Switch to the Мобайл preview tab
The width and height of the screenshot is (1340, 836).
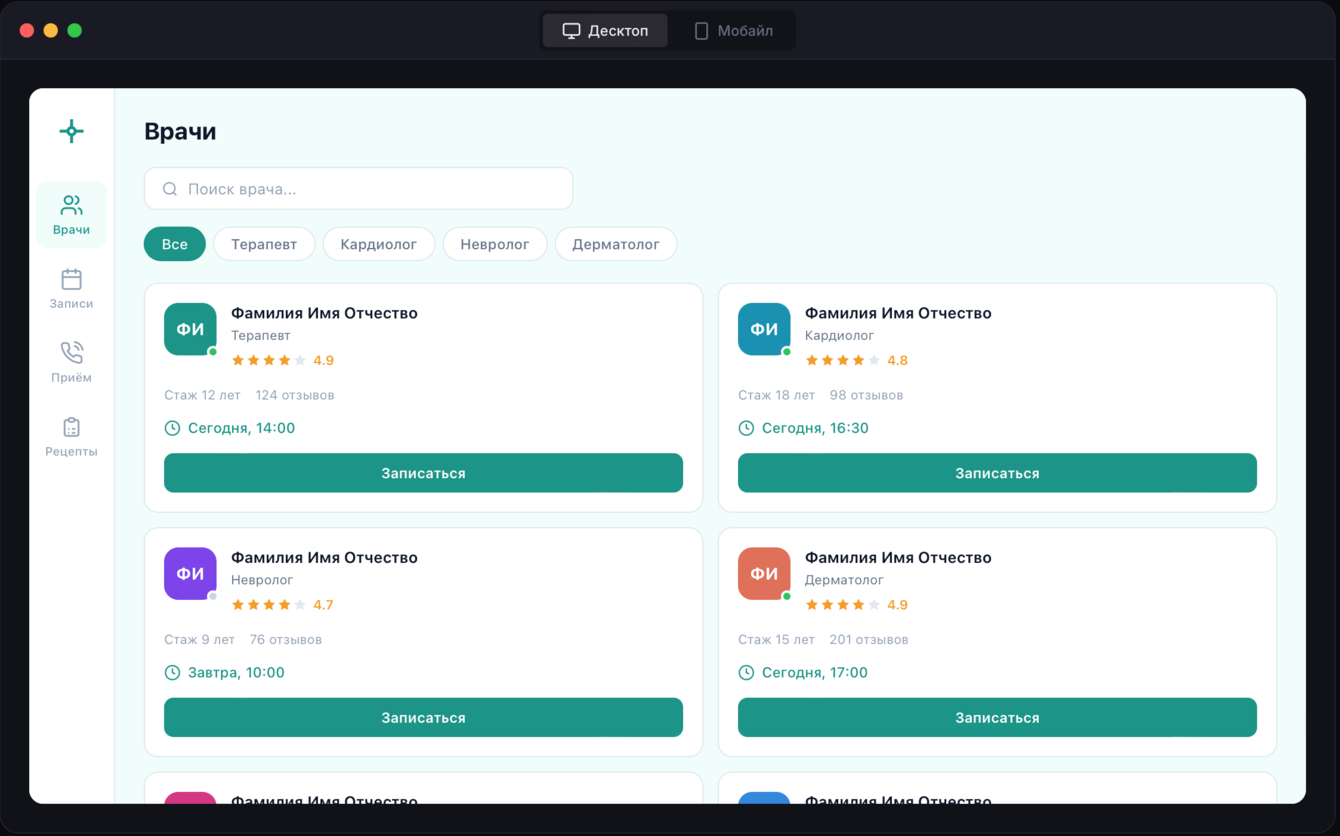tap(734, 31)
